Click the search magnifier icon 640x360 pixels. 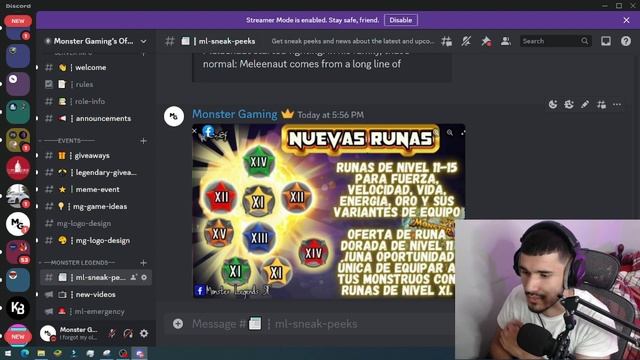tap(585, 41)
